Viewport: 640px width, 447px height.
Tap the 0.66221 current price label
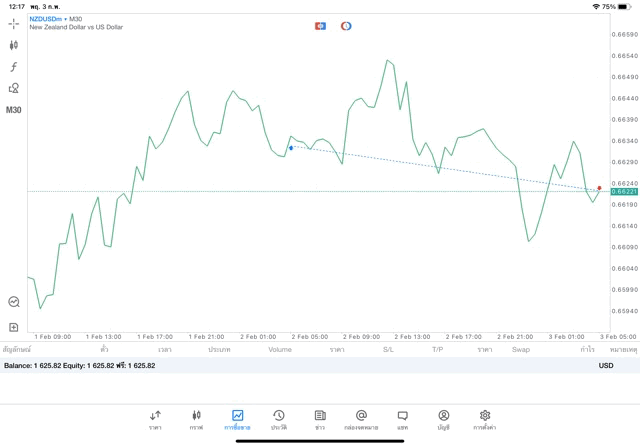pos(624,191)
